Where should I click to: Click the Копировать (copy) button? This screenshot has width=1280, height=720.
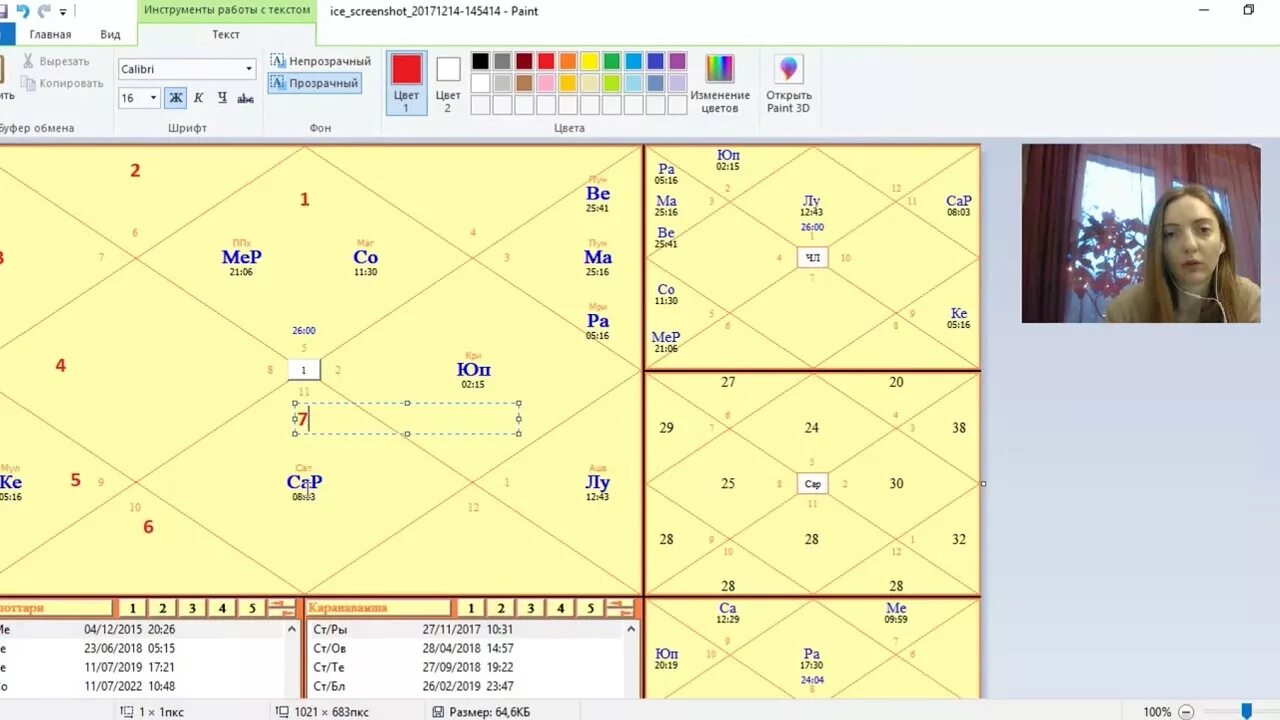click(x=63, y=83)
